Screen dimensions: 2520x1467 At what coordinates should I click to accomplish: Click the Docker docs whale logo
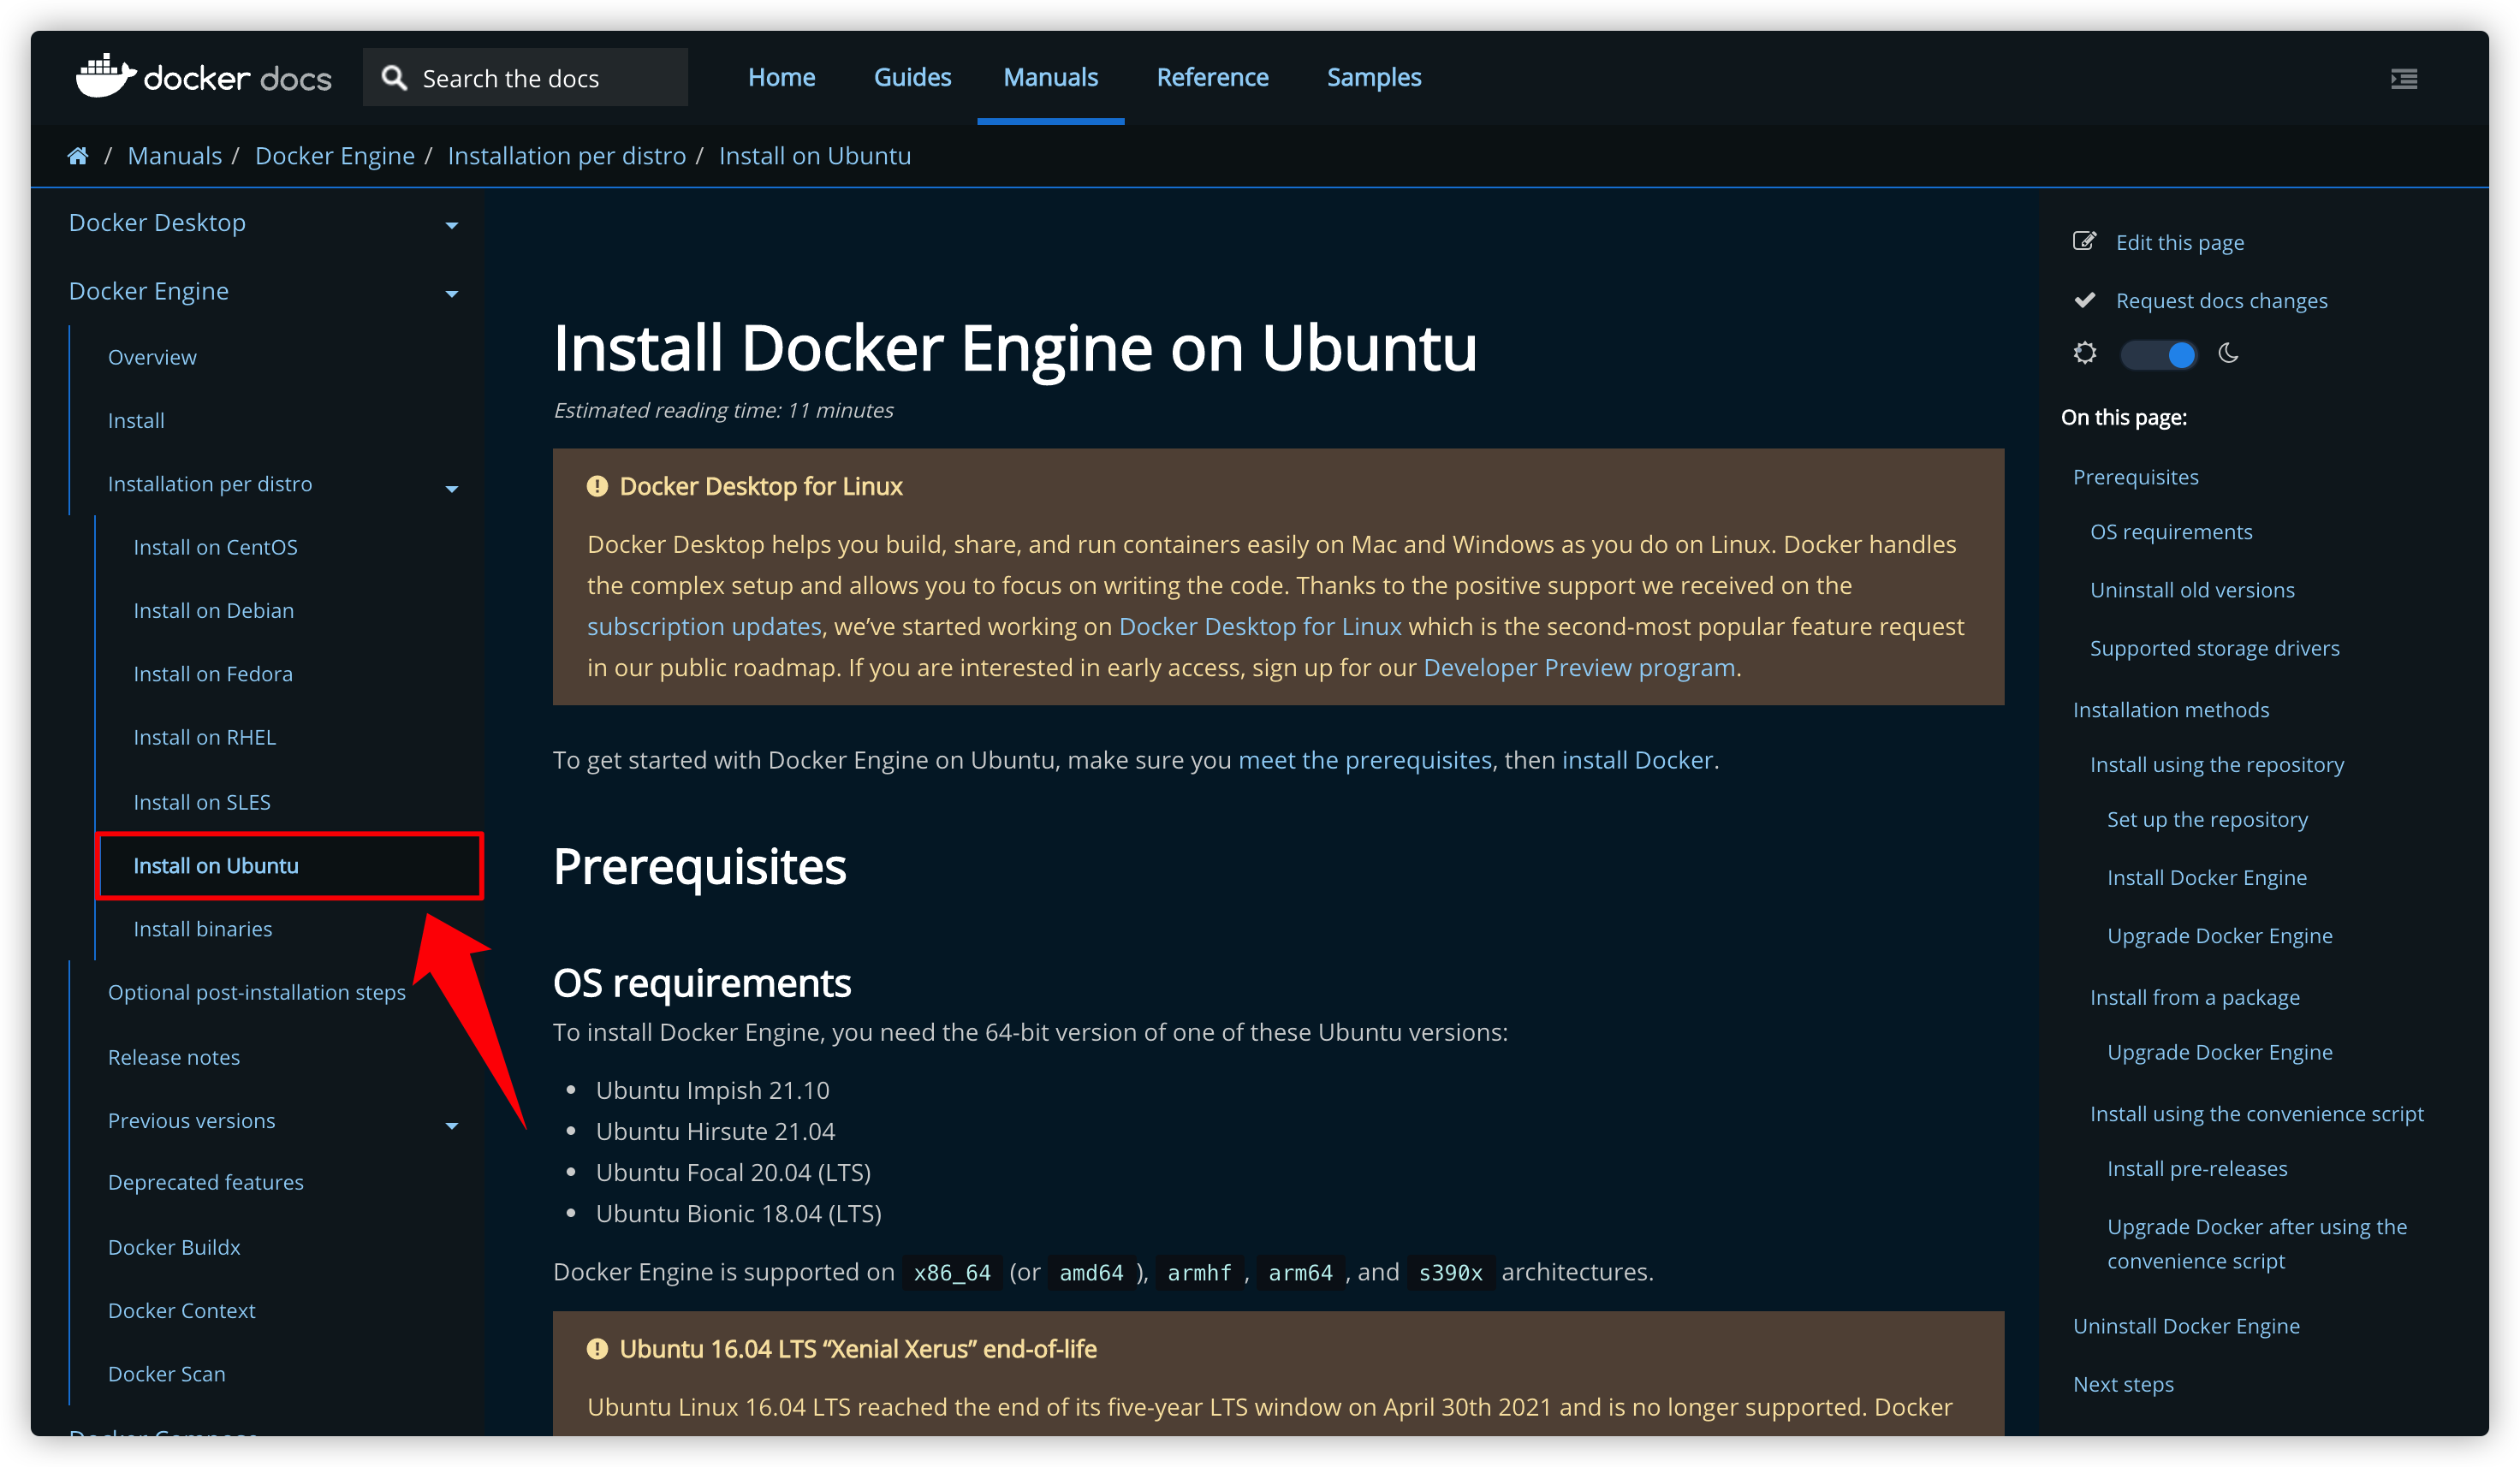[106, 76]
